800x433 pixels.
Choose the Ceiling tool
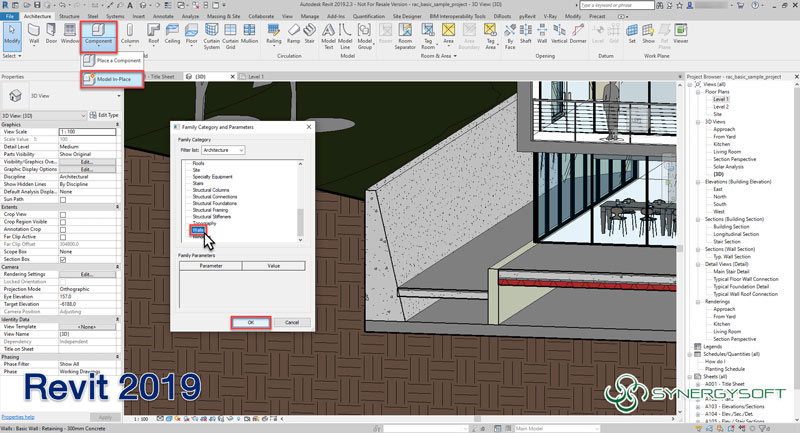pos(172,34)
